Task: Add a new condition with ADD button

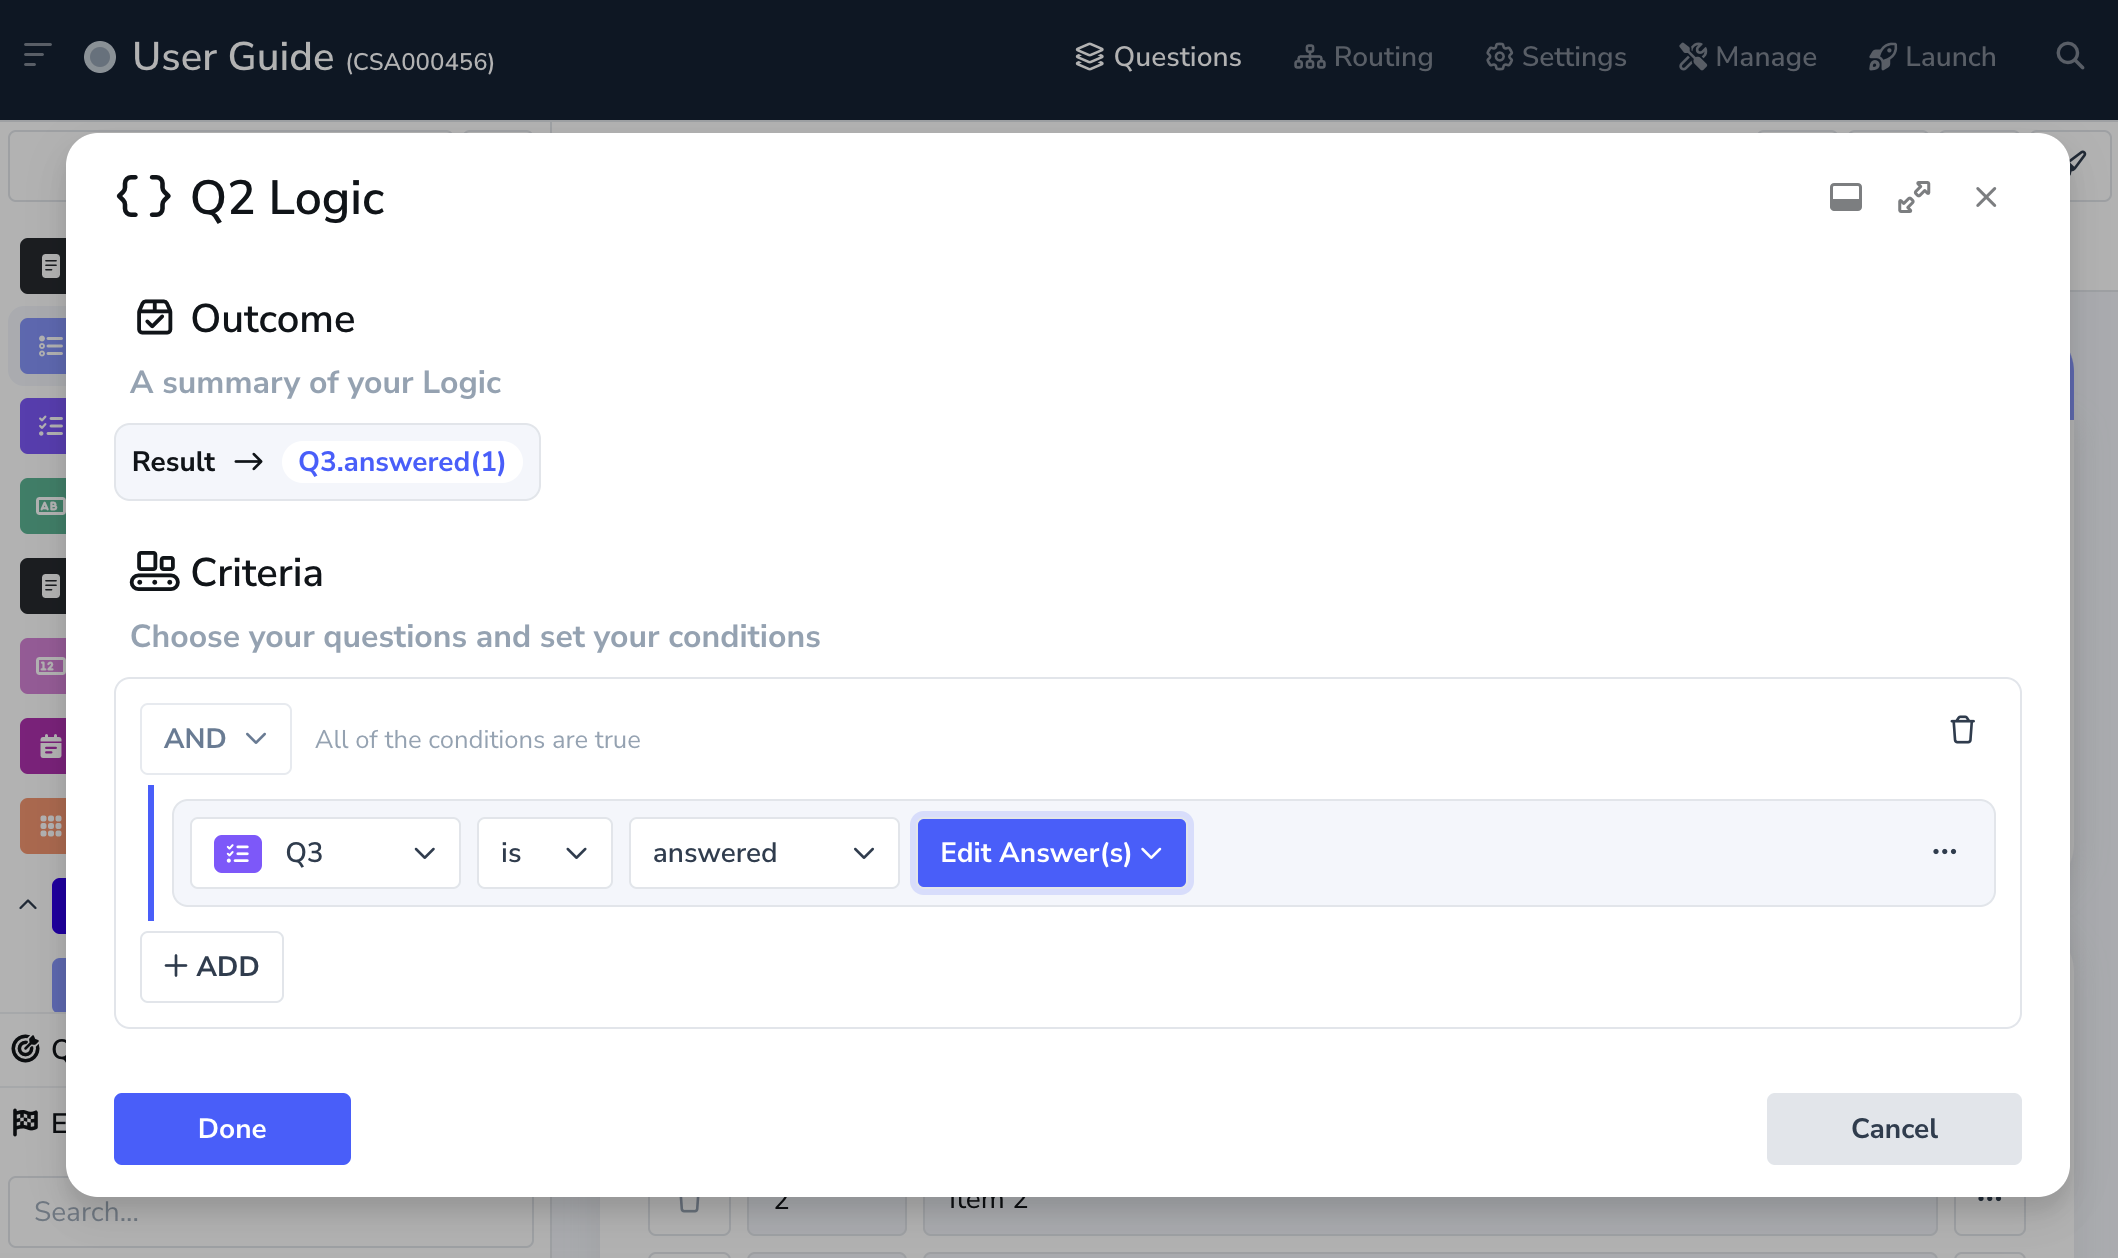Action: (x=212, y=966)
